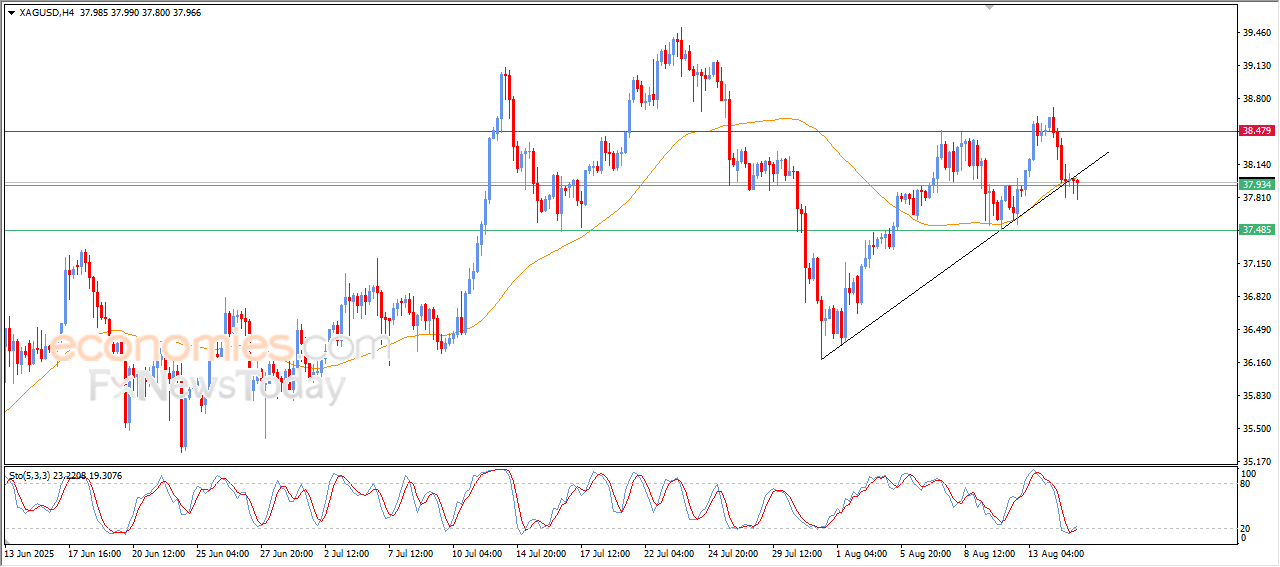The image size is (1280, 567).
Task: Click the 20 level on the stochastic scale
Action: click(1247, 528)
